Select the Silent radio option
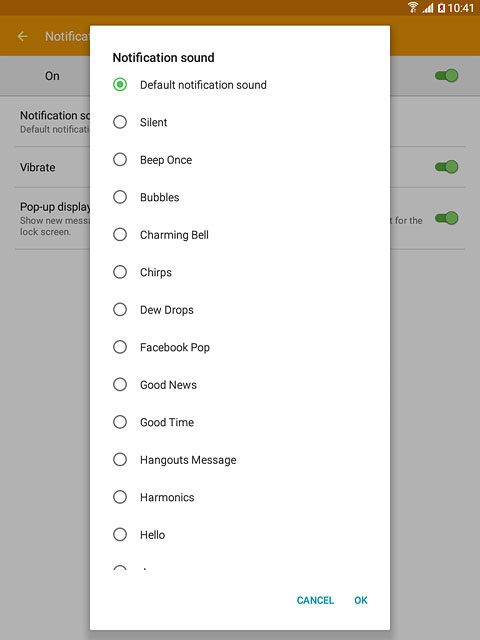 (x=120, y=122)
